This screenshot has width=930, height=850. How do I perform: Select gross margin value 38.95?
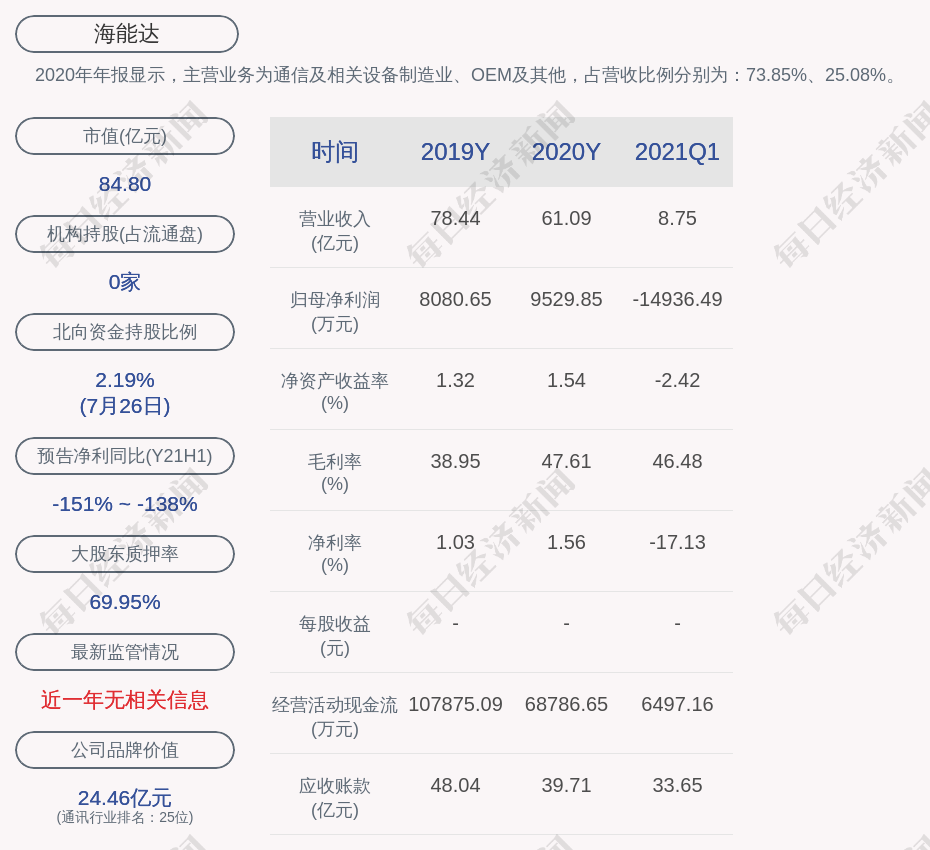click(x=455, y=461)
